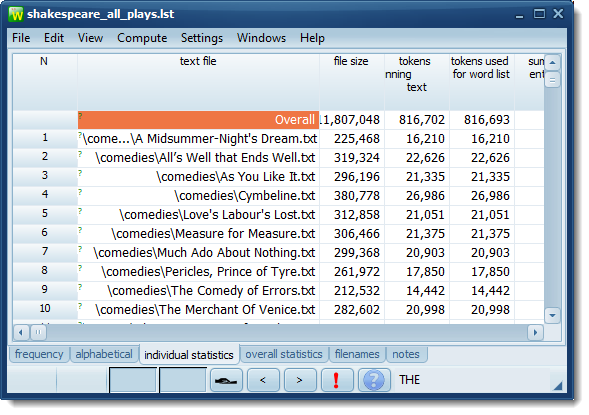Click the 'THE' status text at bottom
Screen dimensions: 589x415
tap(409, 380)
